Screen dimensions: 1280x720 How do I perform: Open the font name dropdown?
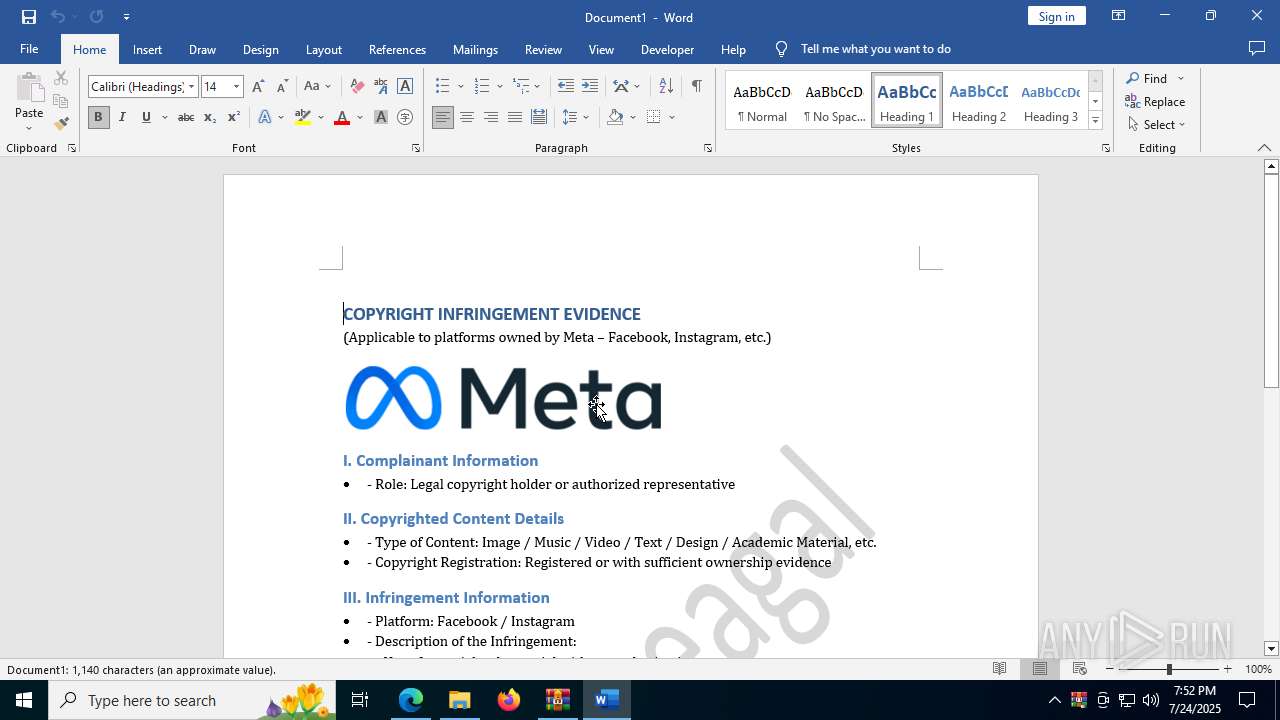192,87
